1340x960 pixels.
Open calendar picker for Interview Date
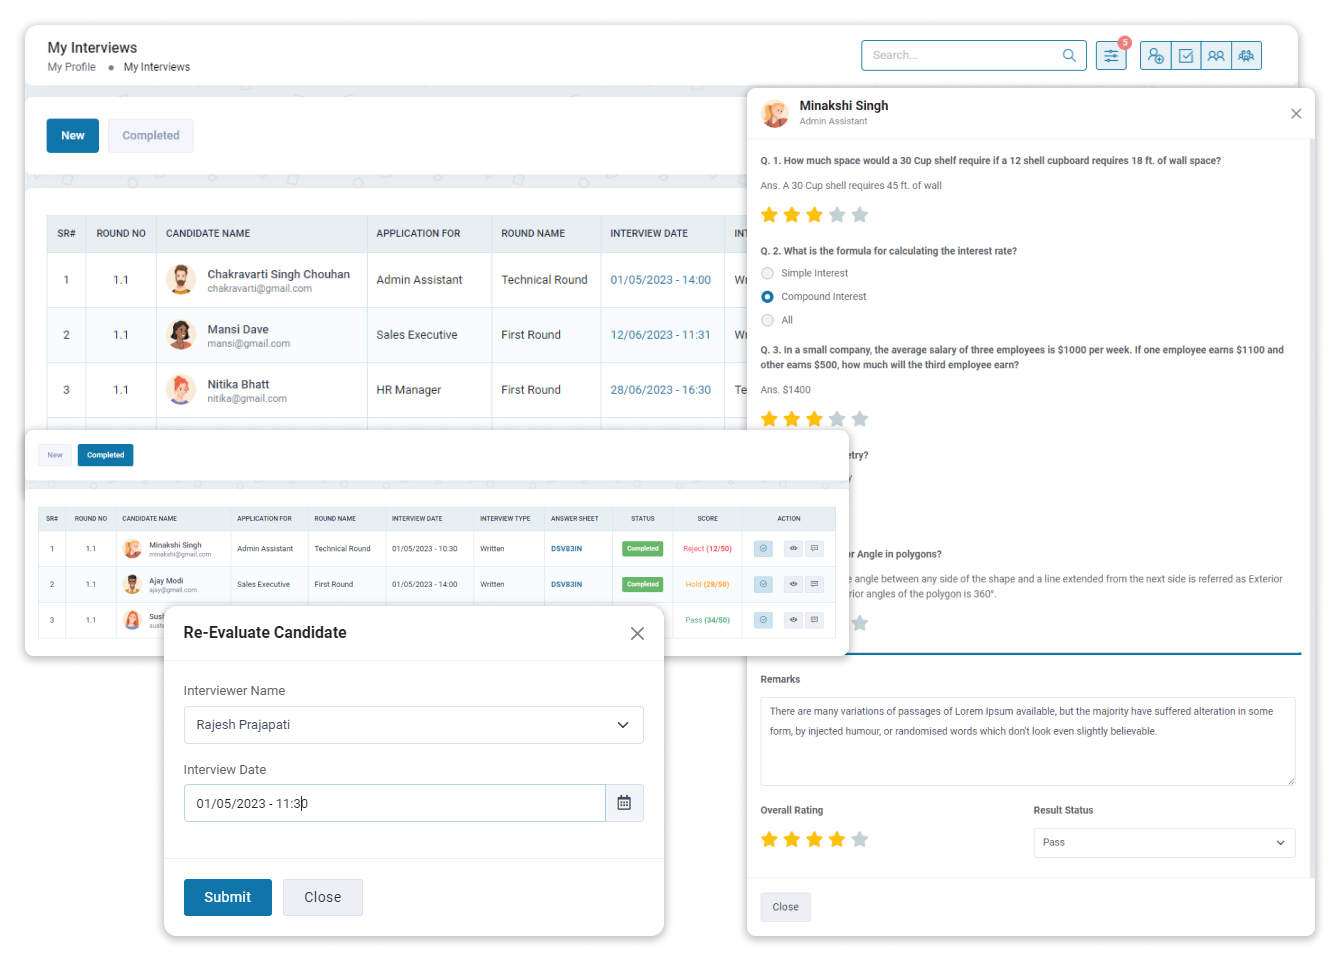pyautogui.click(x=624, y=803)
